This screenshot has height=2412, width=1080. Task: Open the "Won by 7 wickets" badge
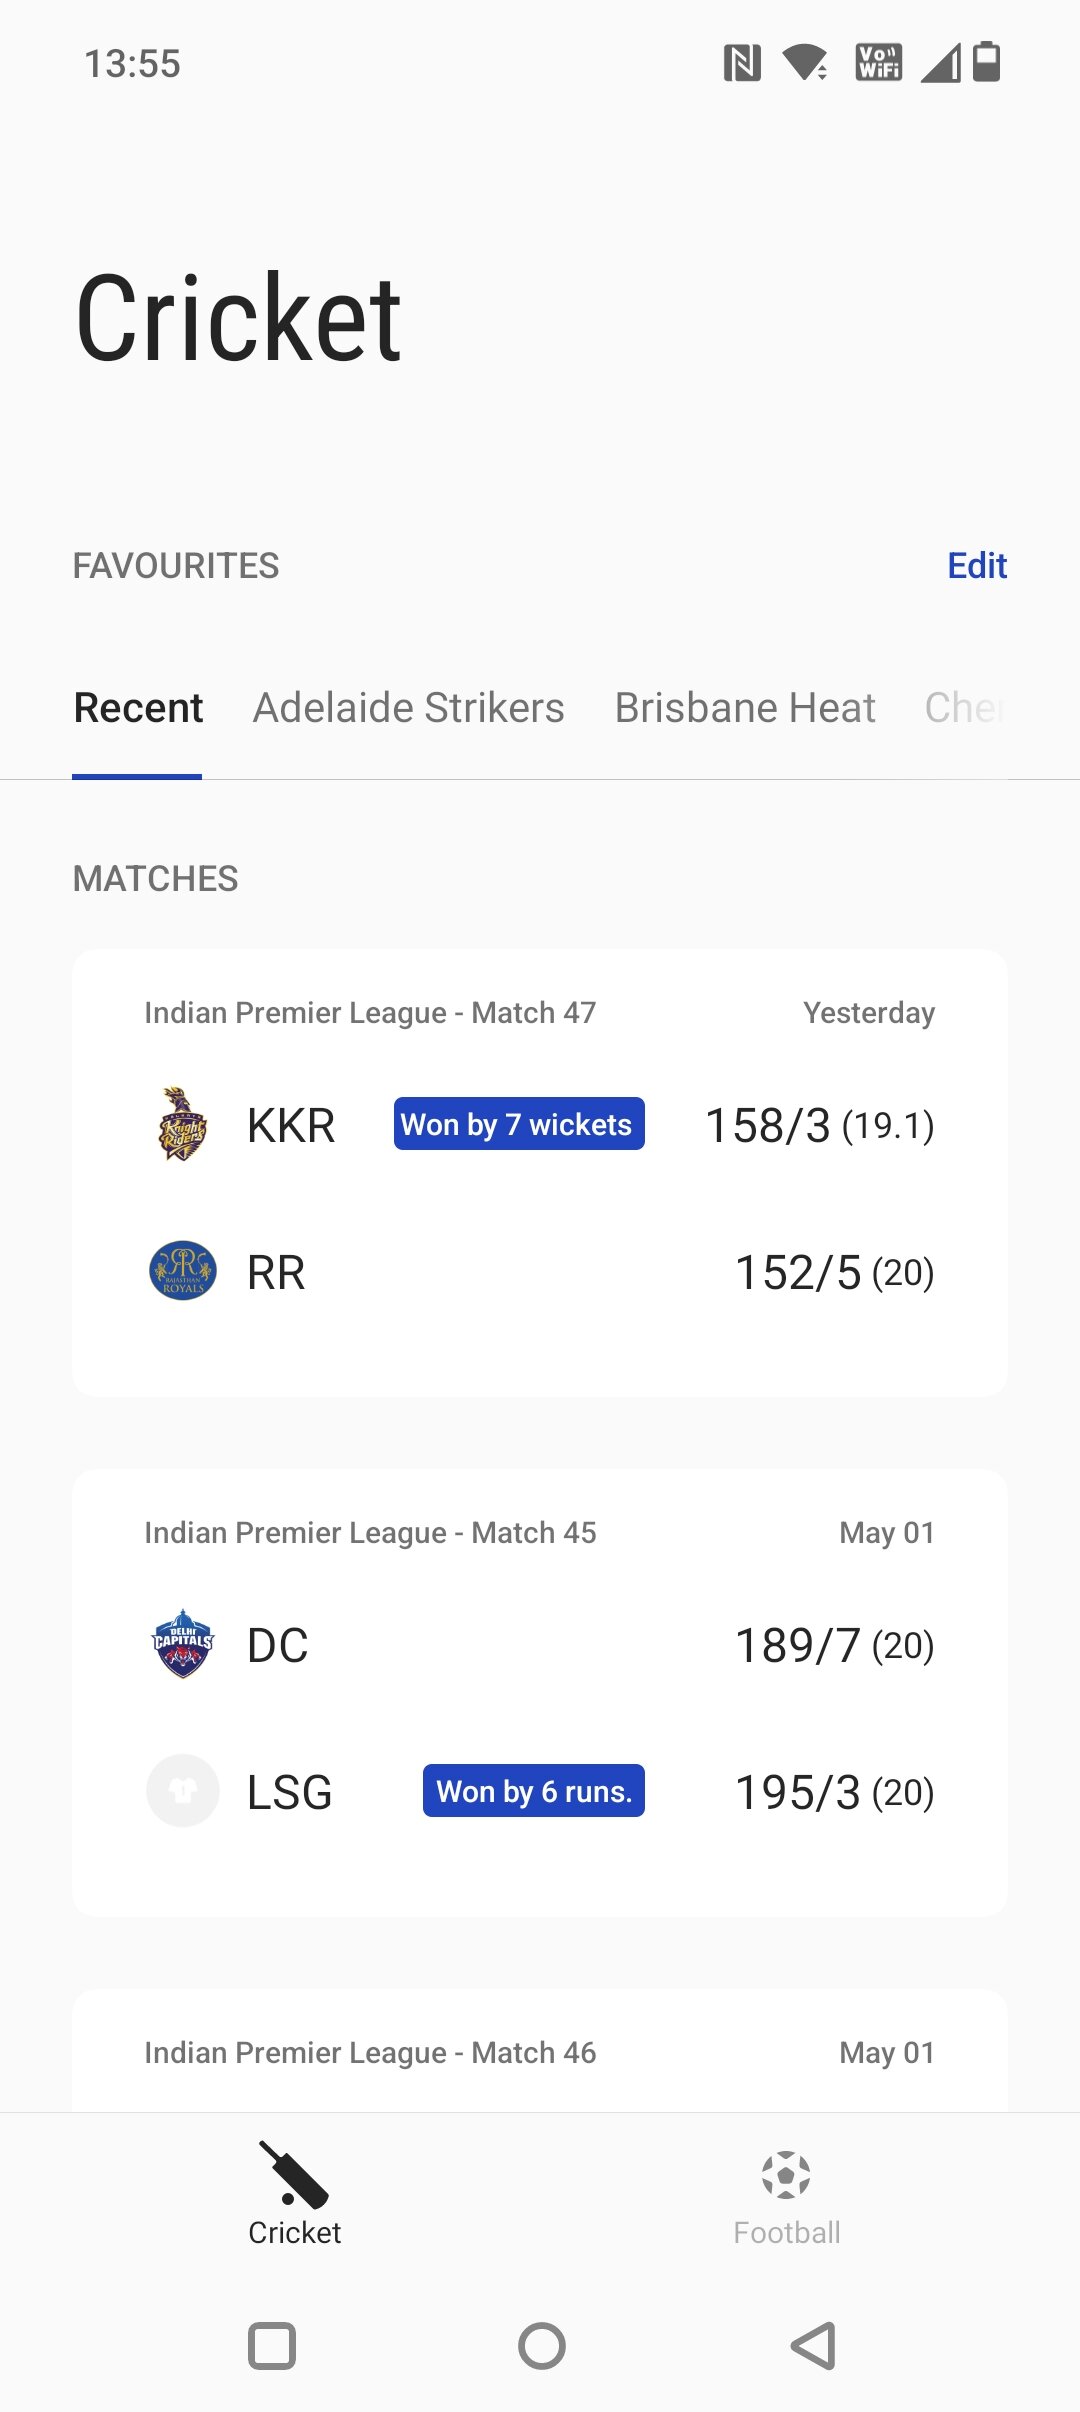click(x=519, y=1124)
